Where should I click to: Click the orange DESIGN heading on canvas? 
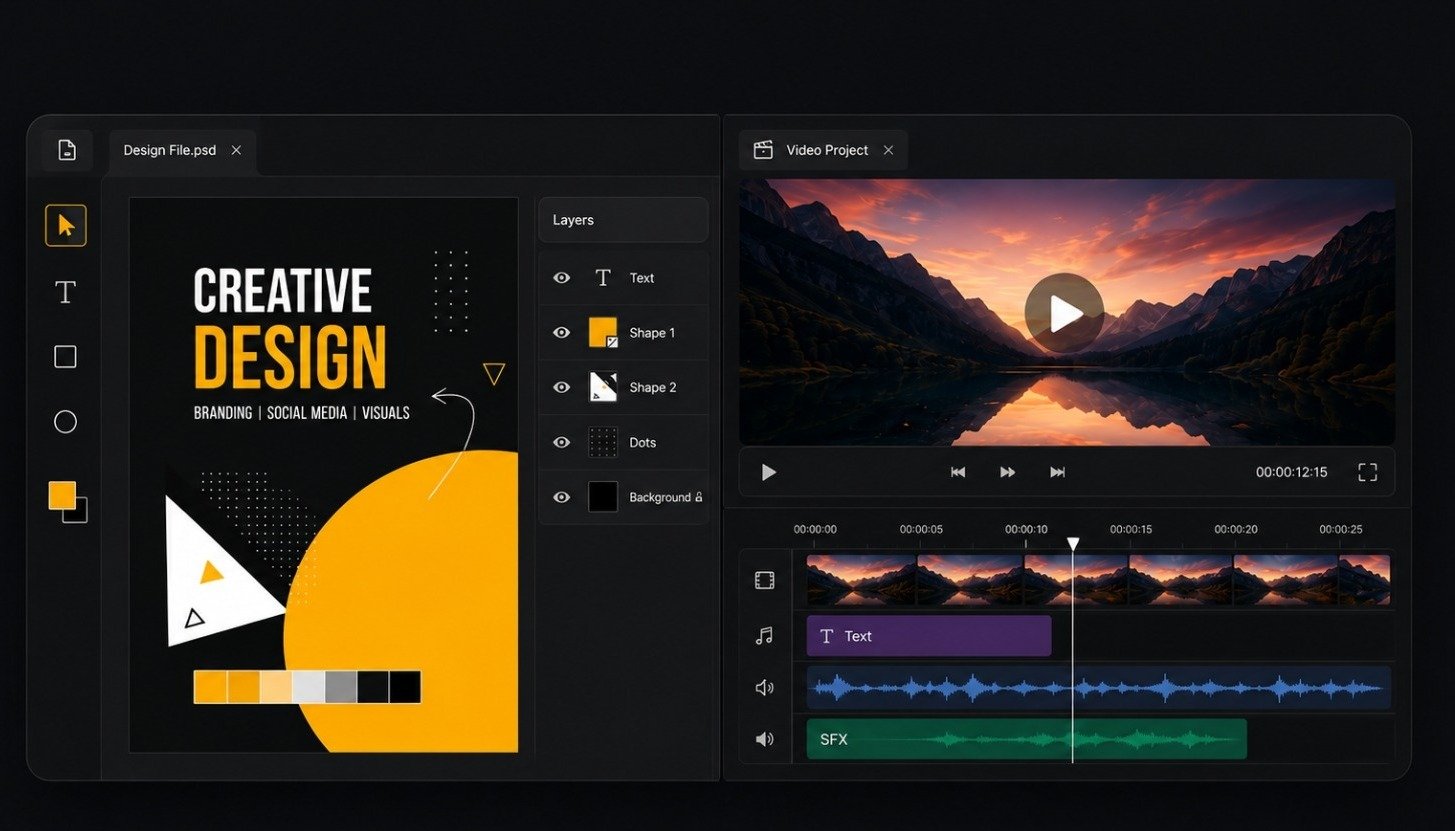click(x=290, y=356)
